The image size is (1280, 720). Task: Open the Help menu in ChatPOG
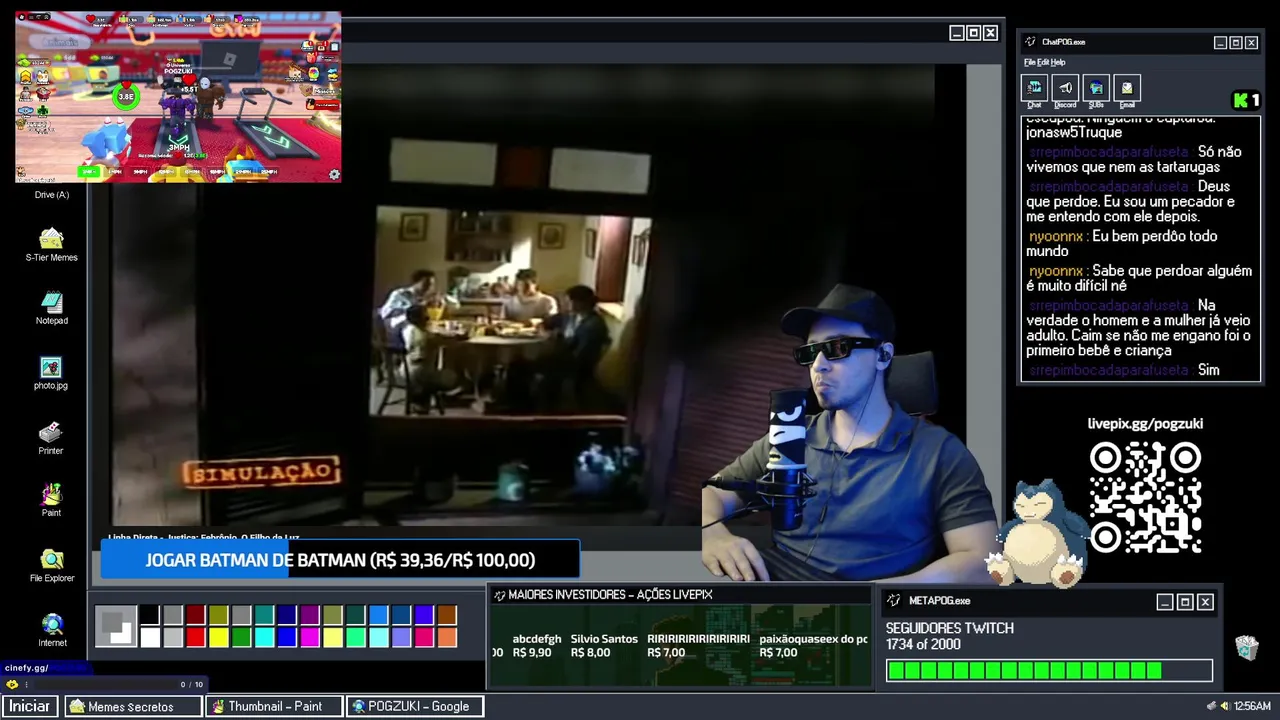click(1058, 62)
